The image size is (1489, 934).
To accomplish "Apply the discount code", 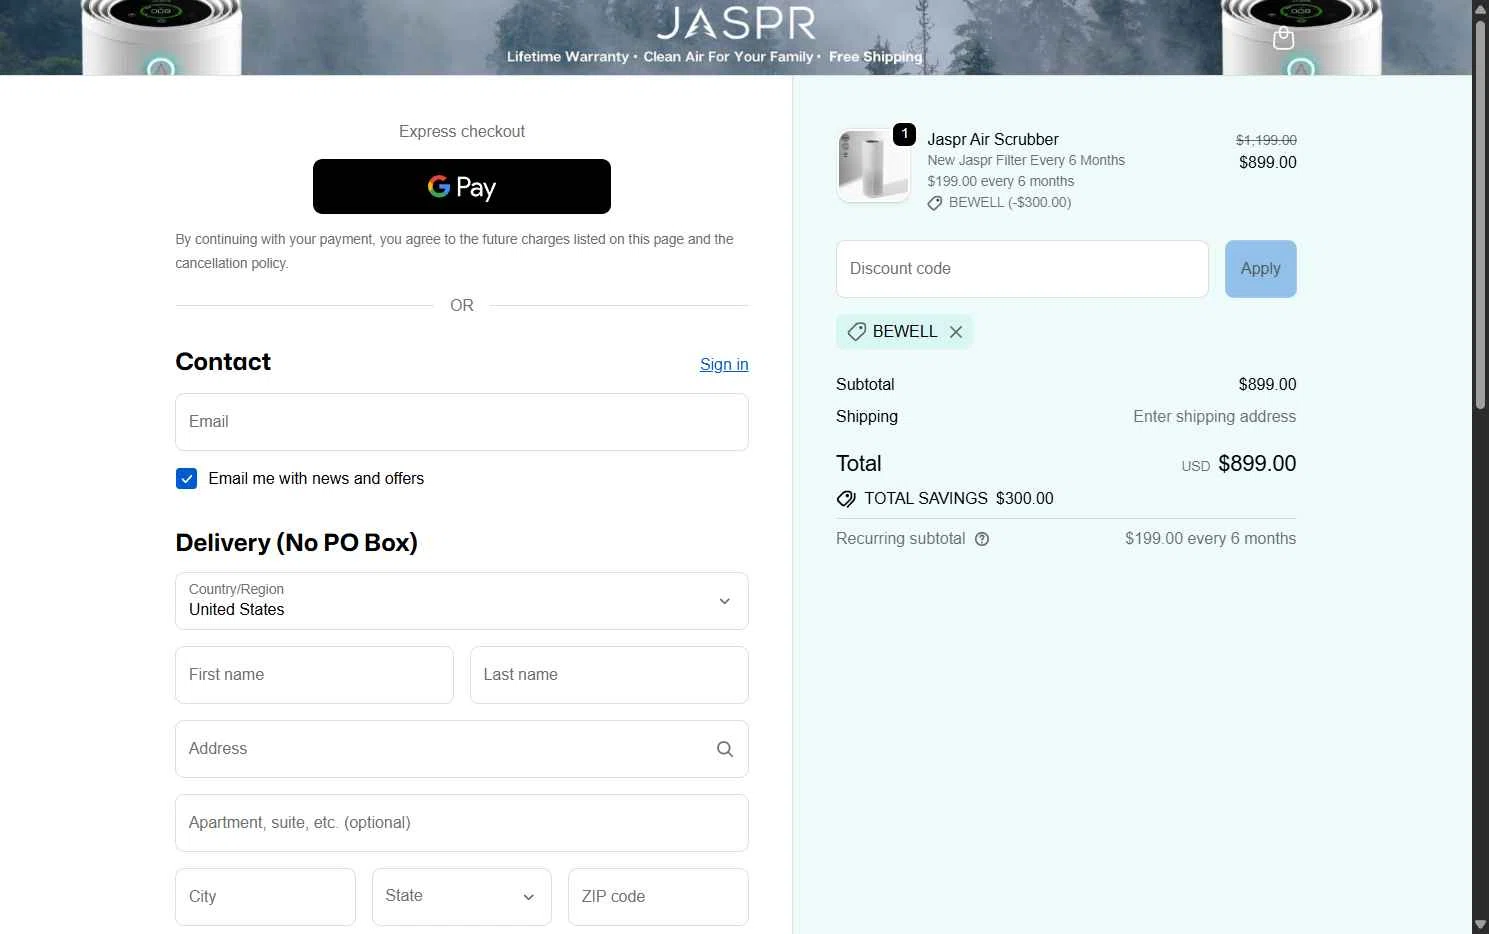I will [x=1260, y=269].
